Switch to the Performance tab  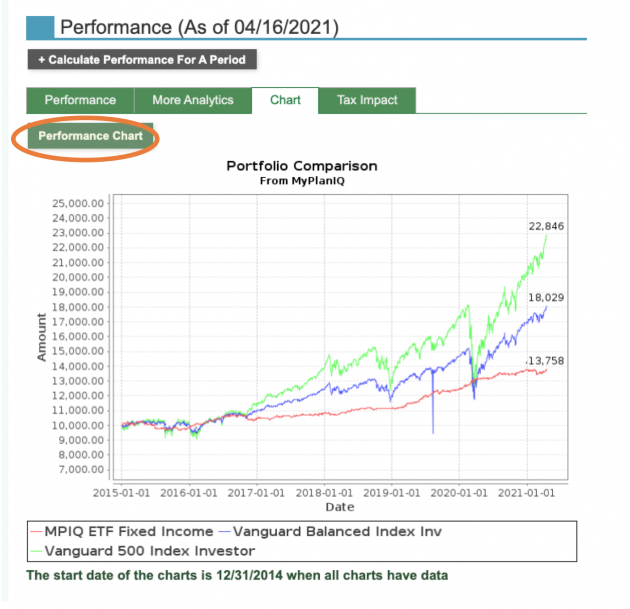point(80,100)
